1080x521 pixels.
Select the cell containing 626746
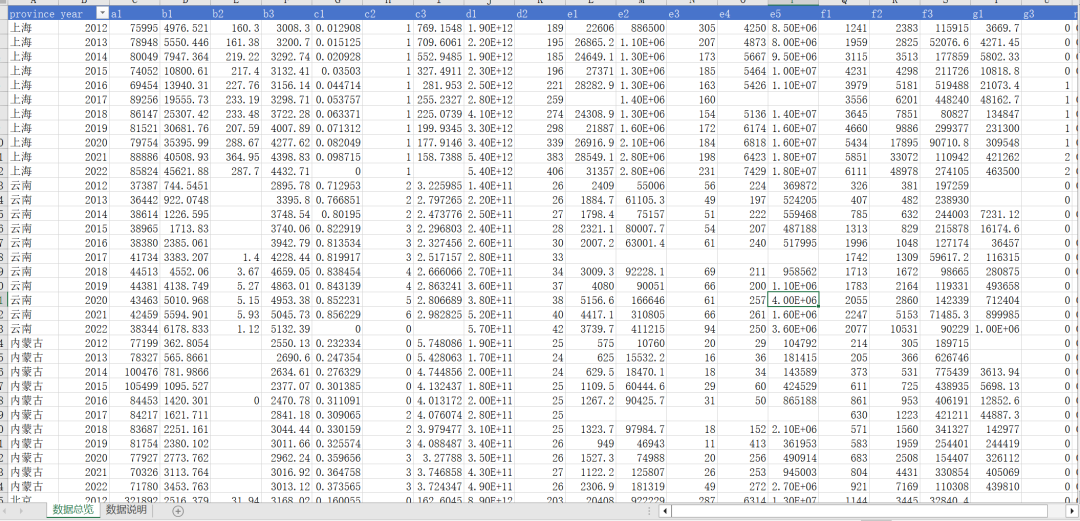coord(946,356)
